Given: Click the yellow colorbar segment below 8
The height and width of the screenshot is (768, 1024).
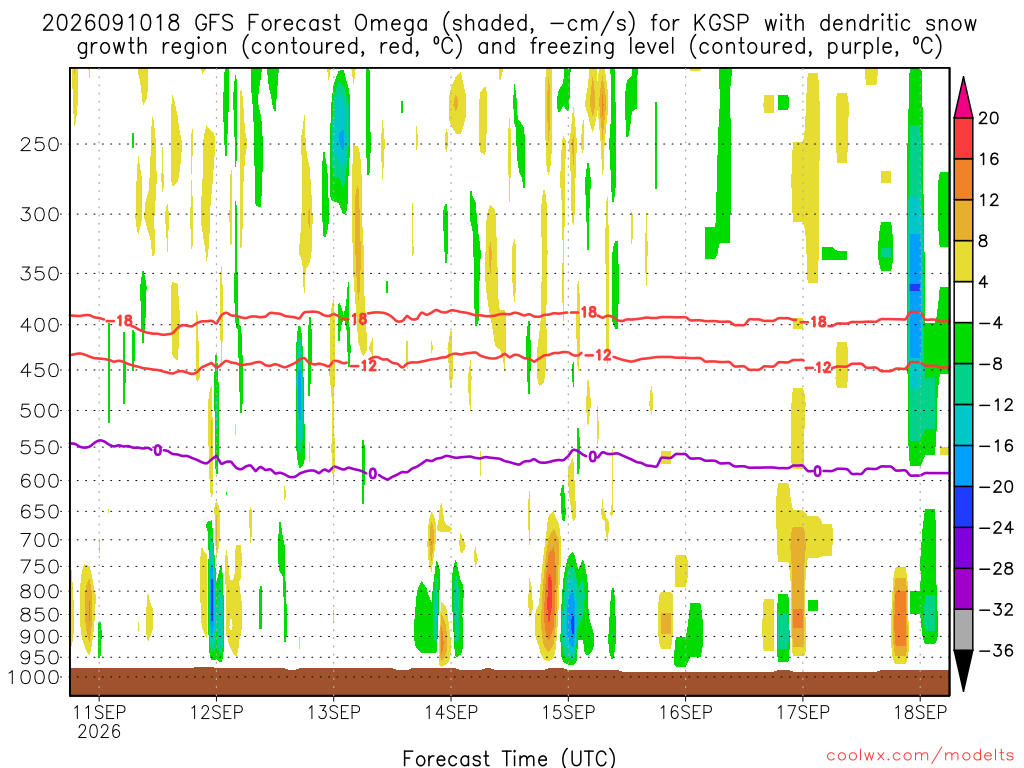Looking at the screenshot, I should [963, 261].
